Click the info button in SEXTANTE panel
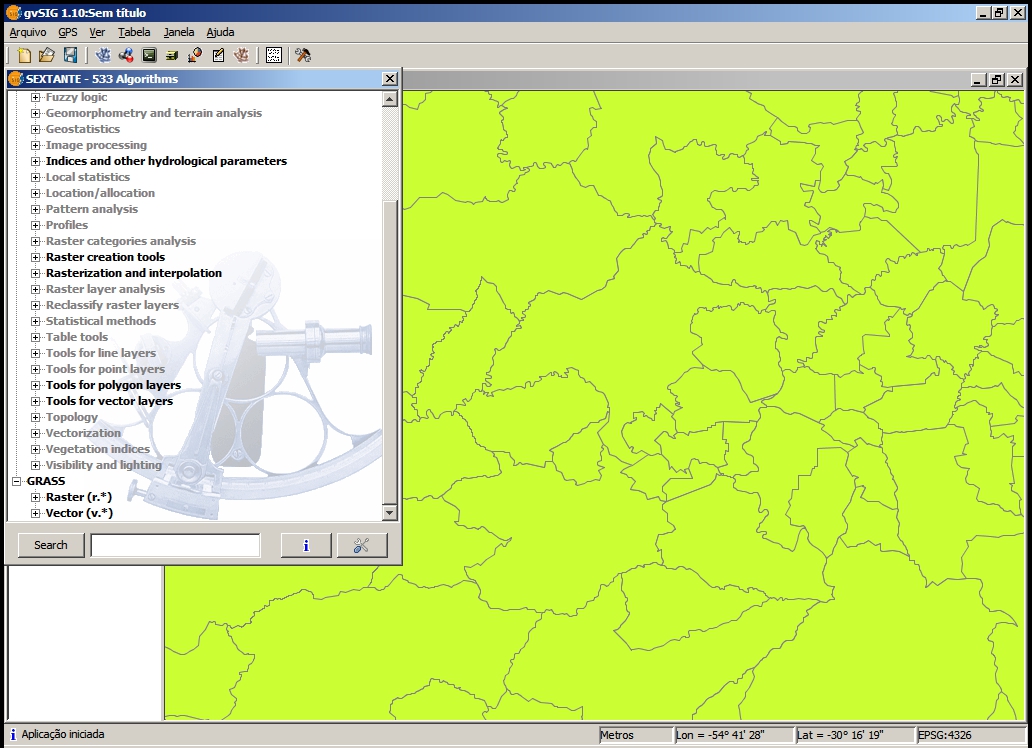This screenshot has height=748, width=1032. pyautogui.click(x=306, y=545)
